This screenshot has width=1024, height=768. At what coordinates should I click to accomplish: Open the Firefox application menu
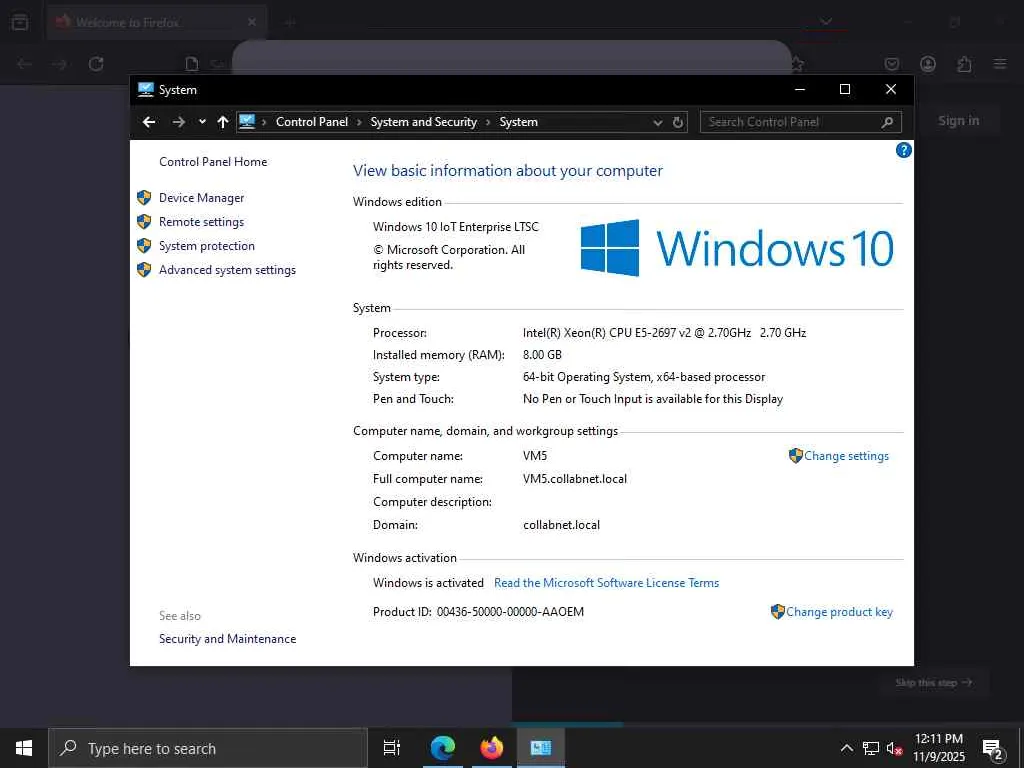coord(1000,64)
